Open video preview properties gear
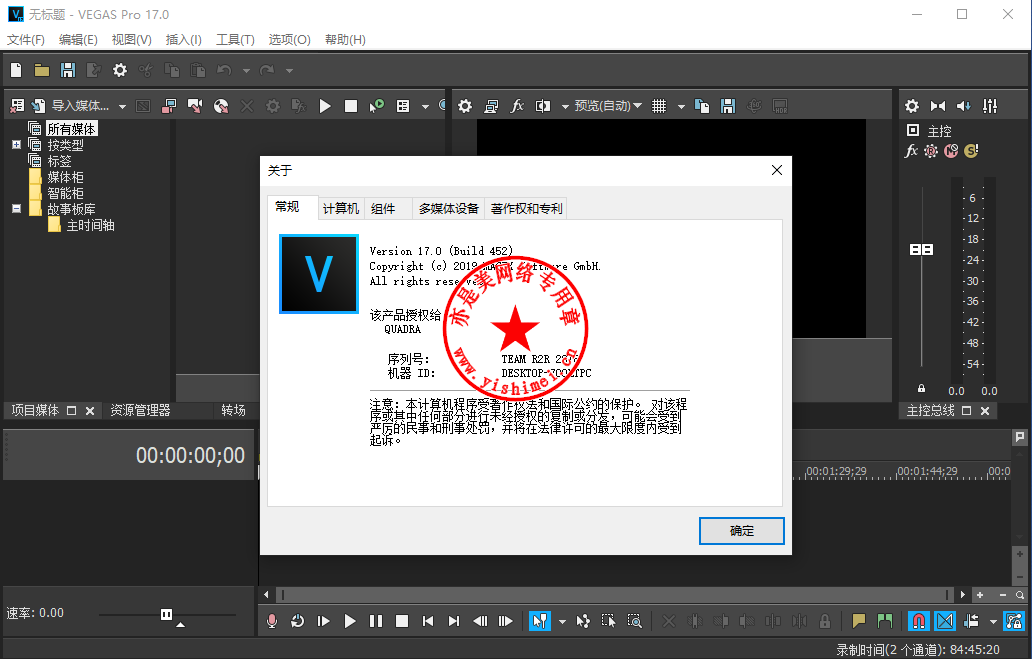 point(465,106)
